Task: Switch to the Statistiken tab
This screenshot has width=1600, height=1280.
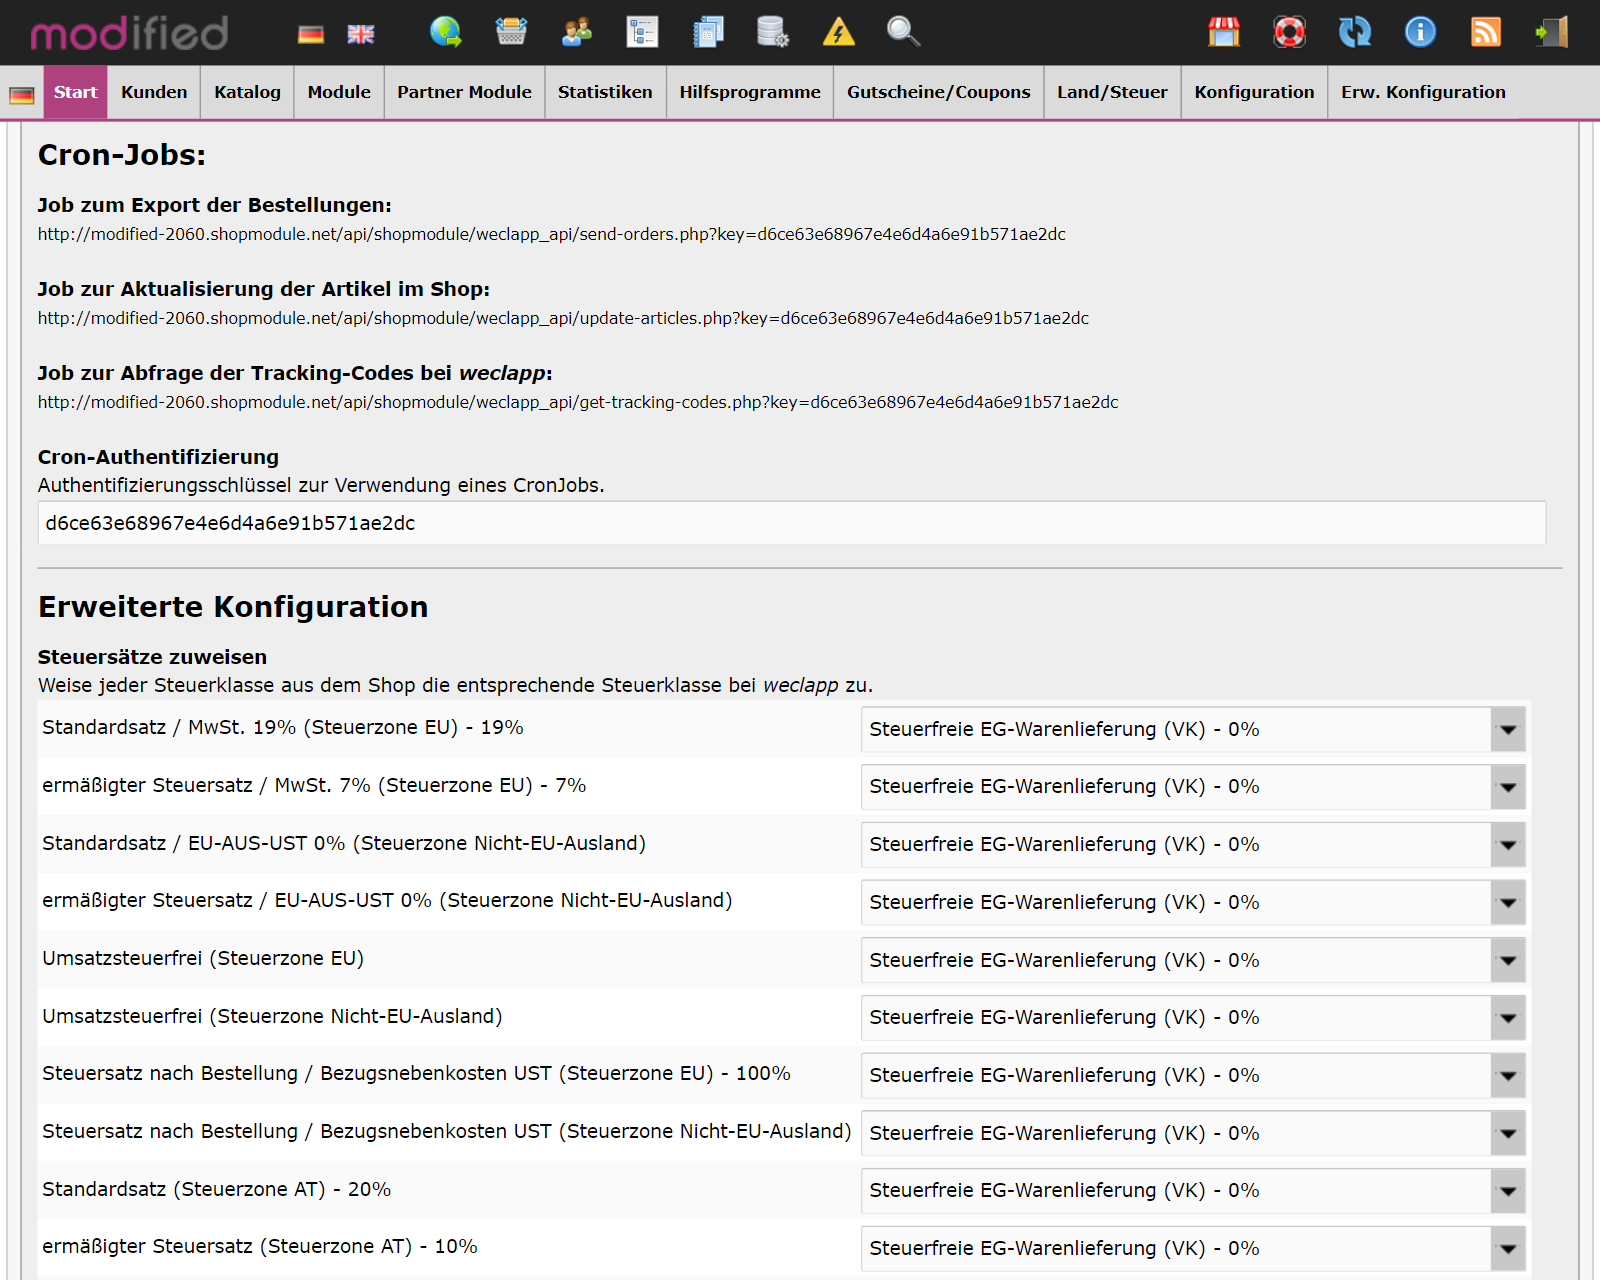Action: [605, 92]
